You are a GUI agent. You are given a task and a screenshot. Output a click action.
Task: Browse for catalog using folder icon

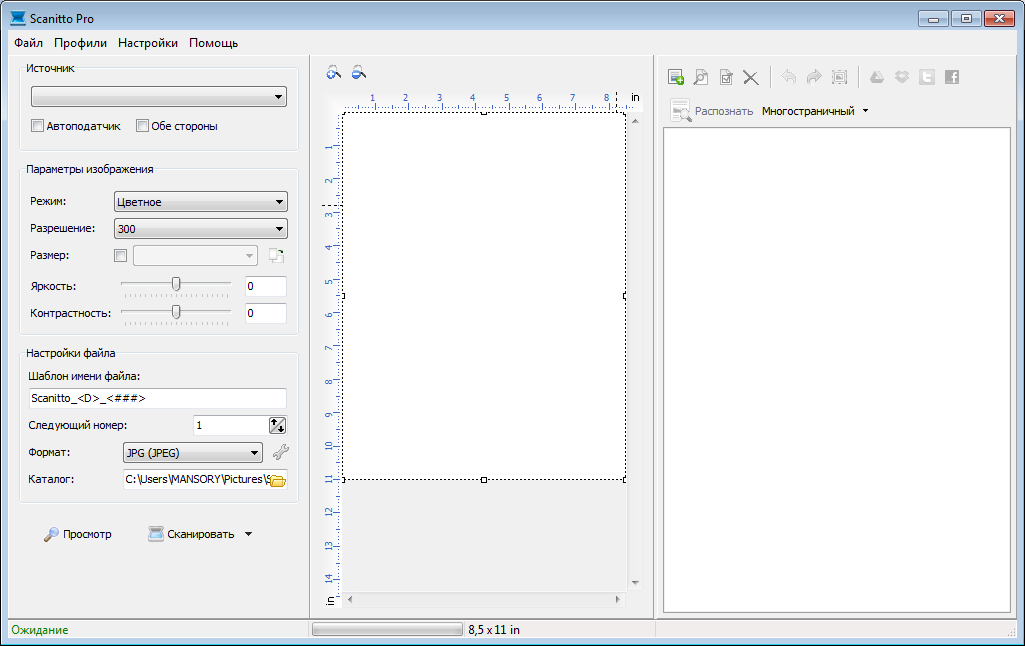click(x=277, y=480)
